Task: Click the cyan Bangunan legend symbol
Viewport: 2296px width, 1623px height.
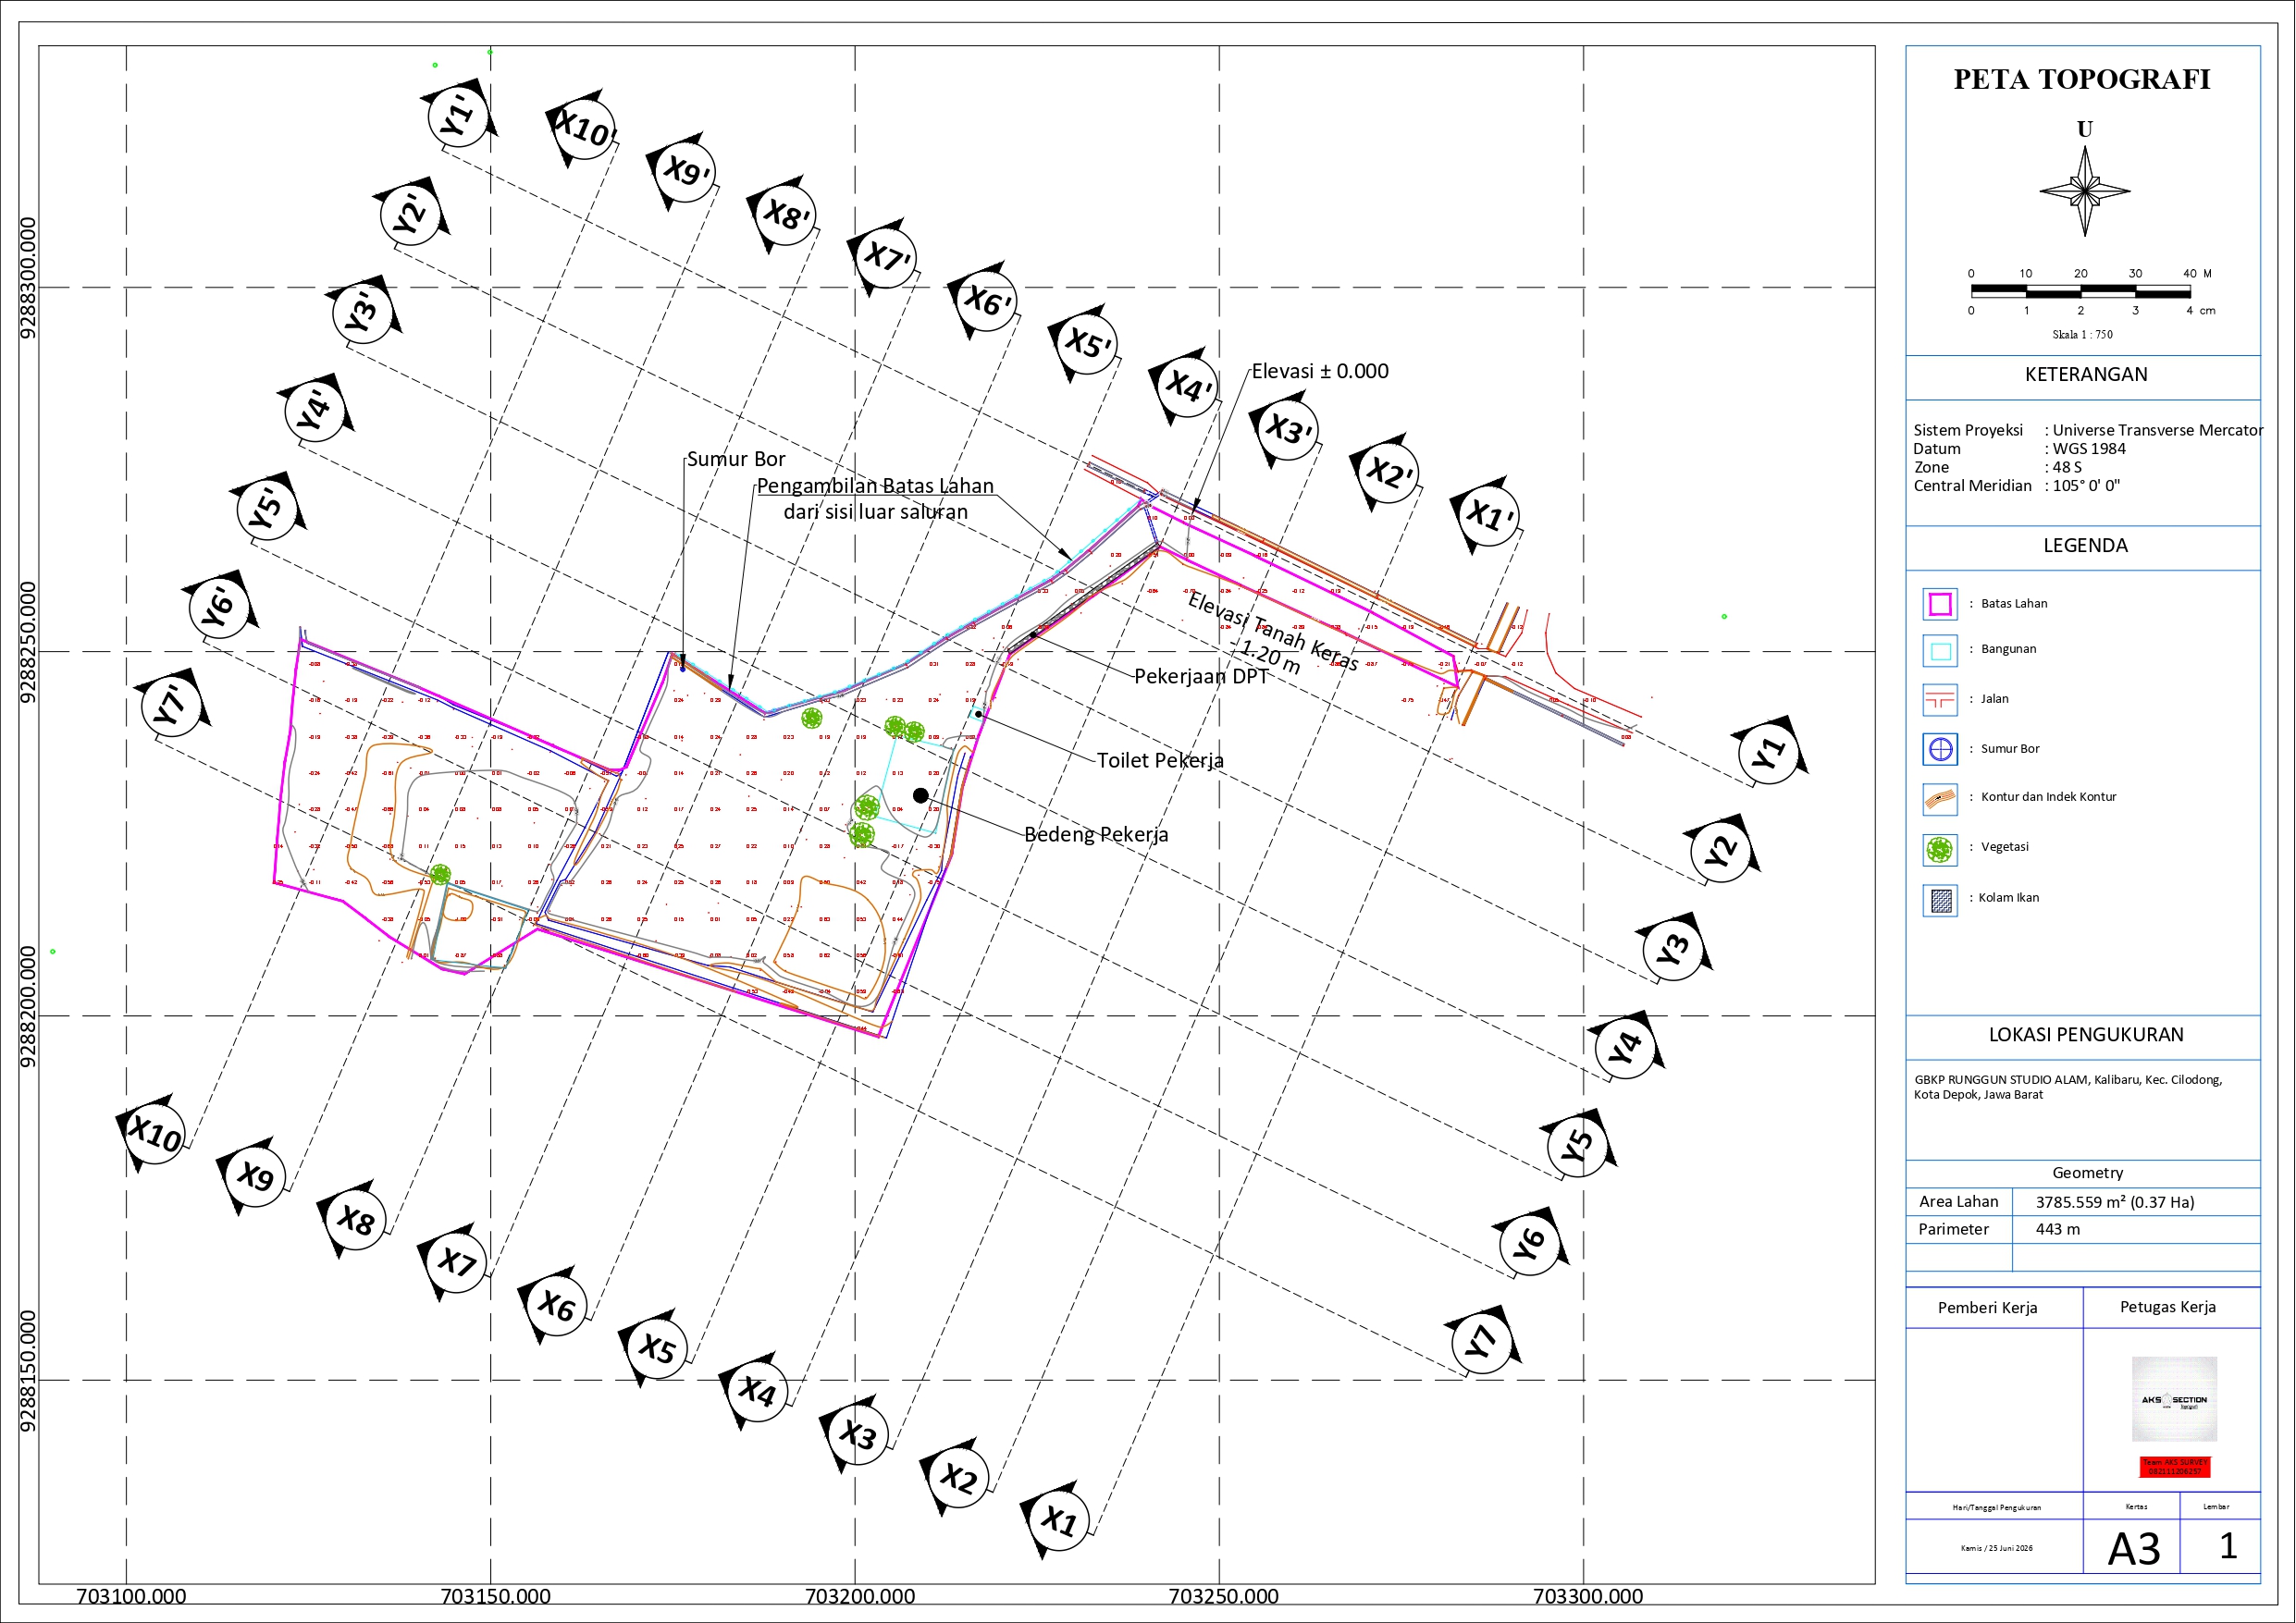Action: point(1940,651)
